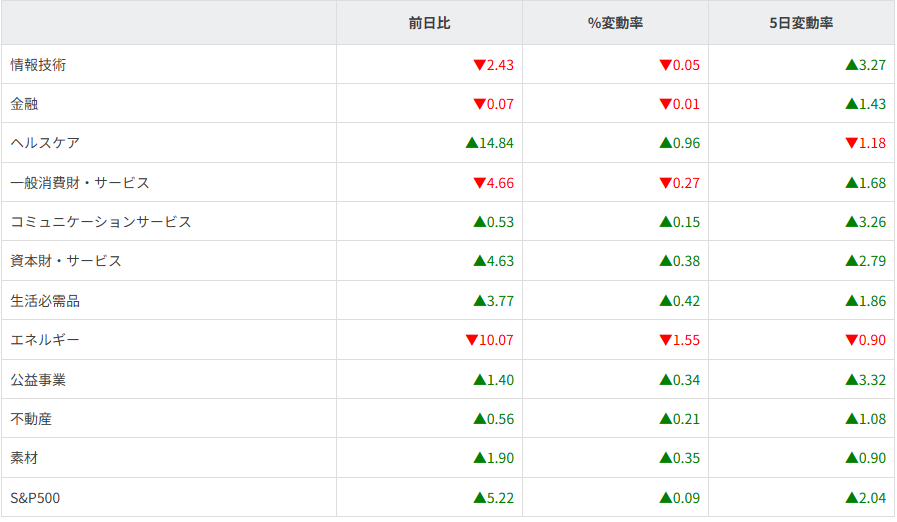Click the 前日比 column header
The image size is (897, 522).
click(429, 22)
